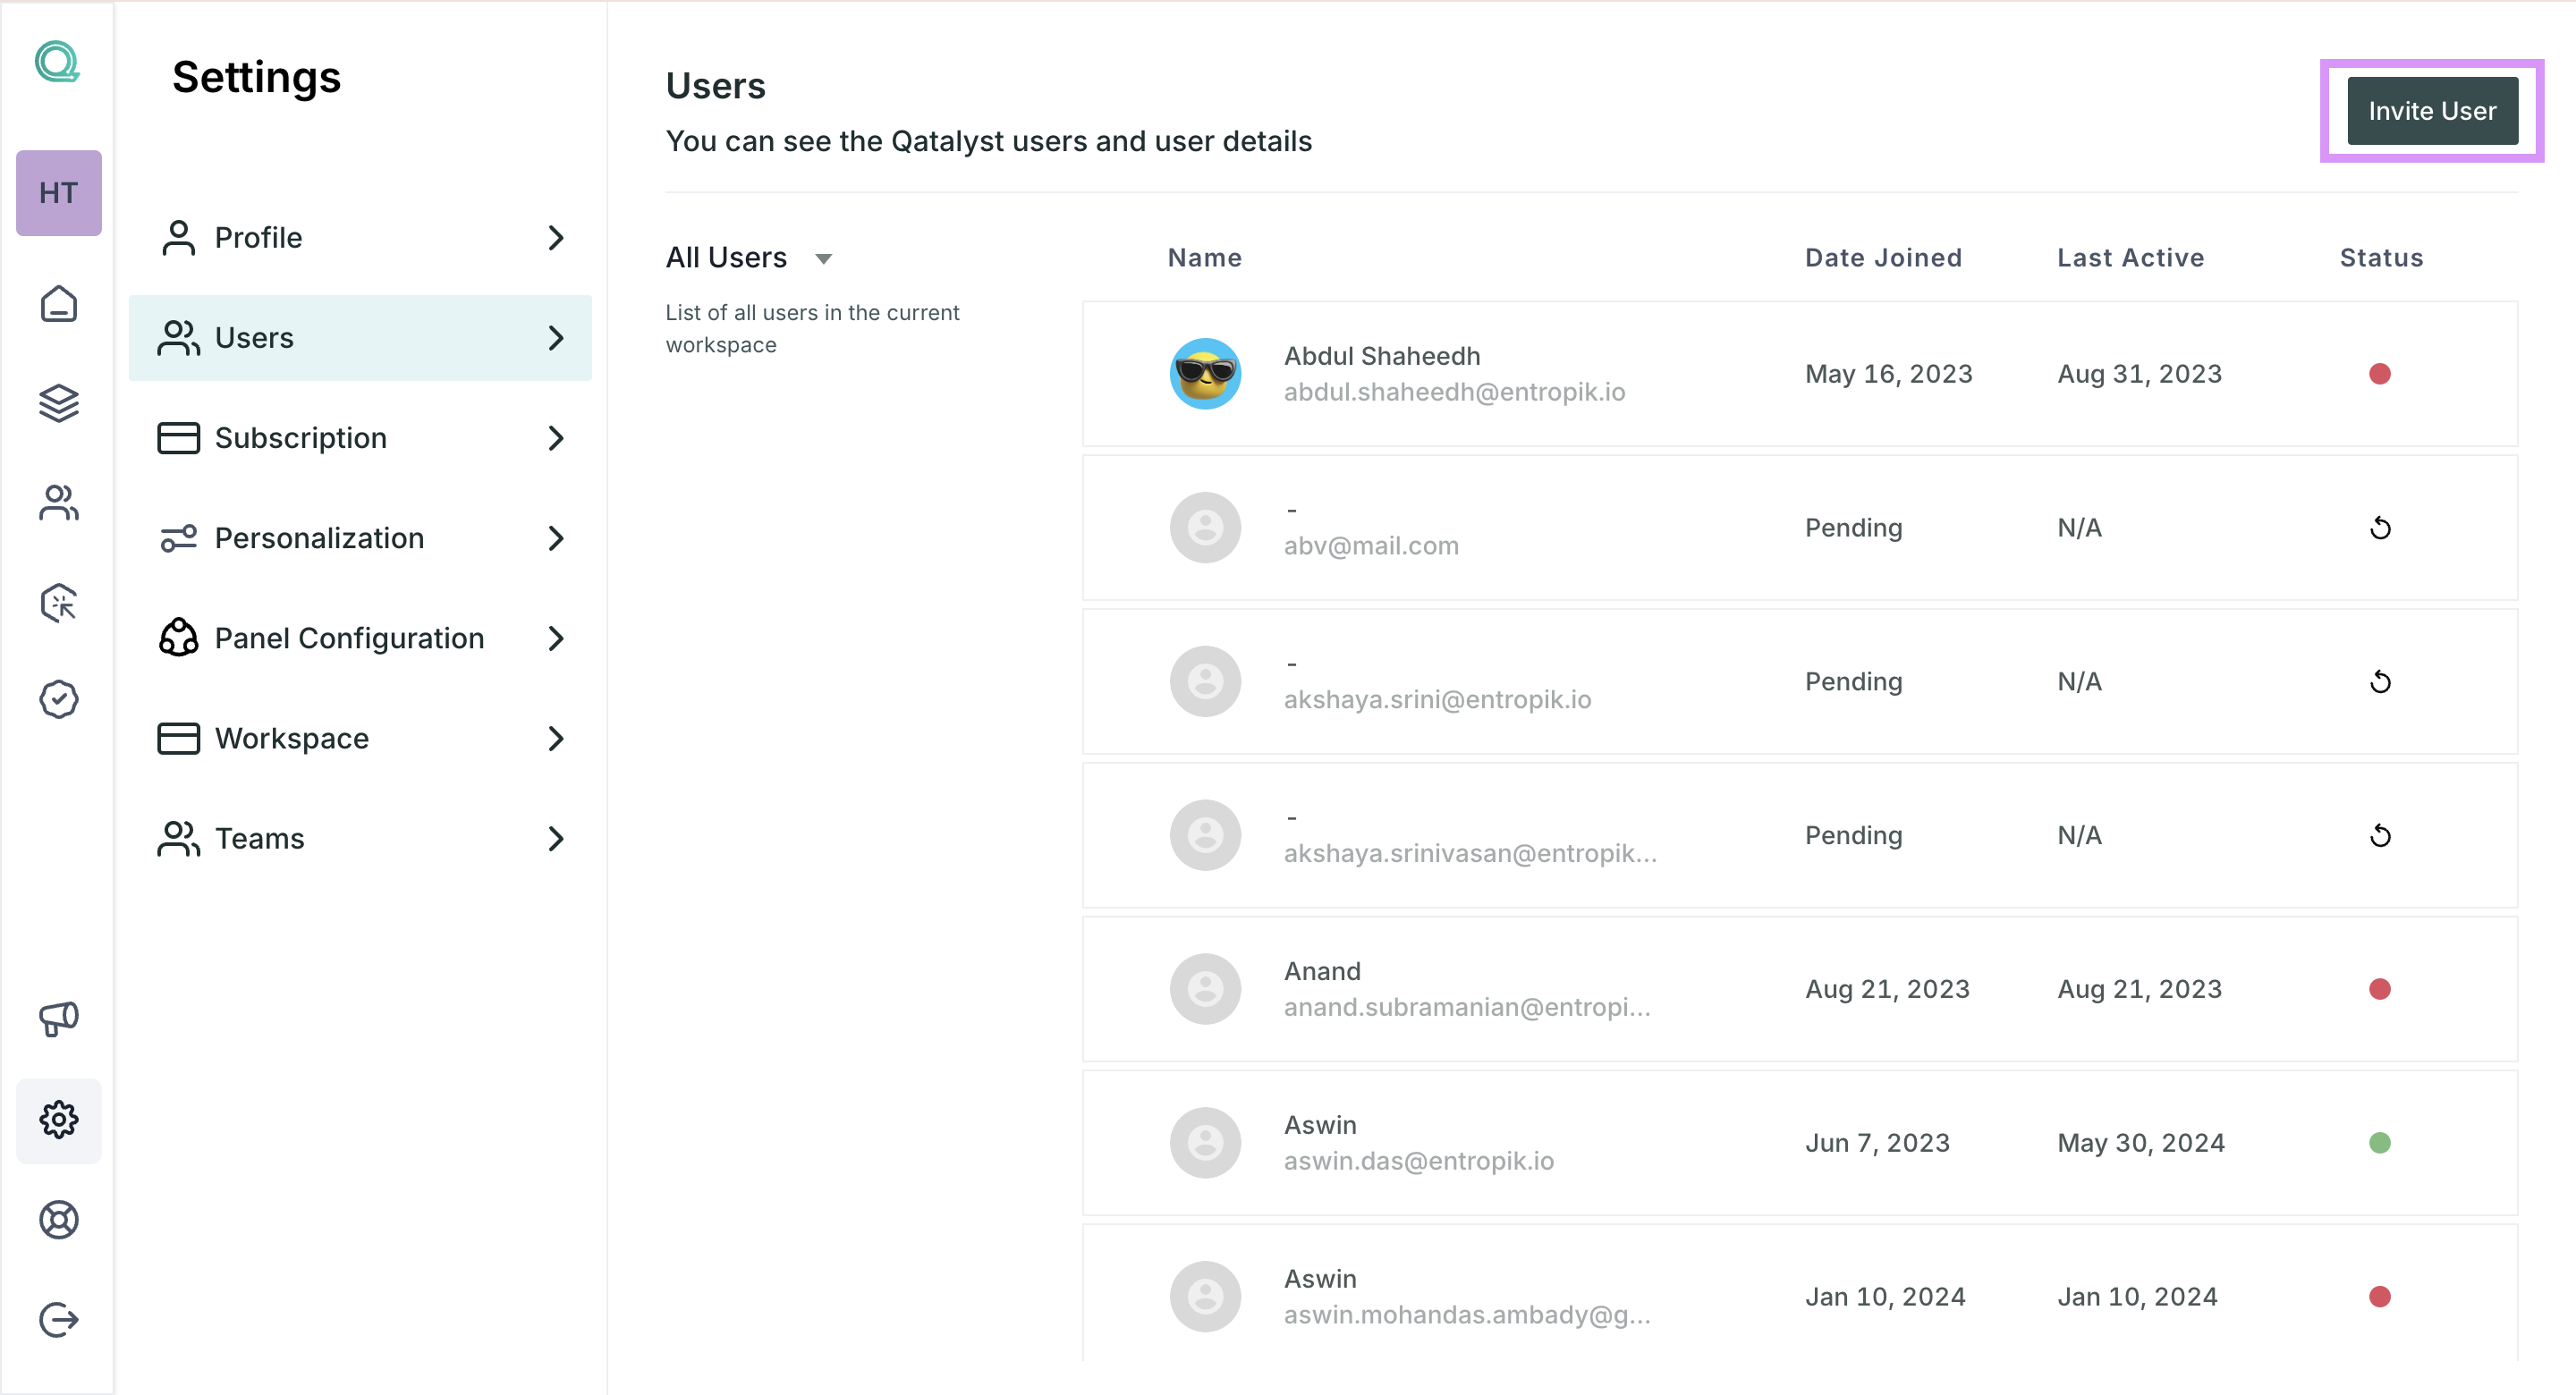This screenshot has width=2576, height=1395.
Task: Resend invite for akshaya.srini@entropik.io
Action: (x=2380, y=682)
